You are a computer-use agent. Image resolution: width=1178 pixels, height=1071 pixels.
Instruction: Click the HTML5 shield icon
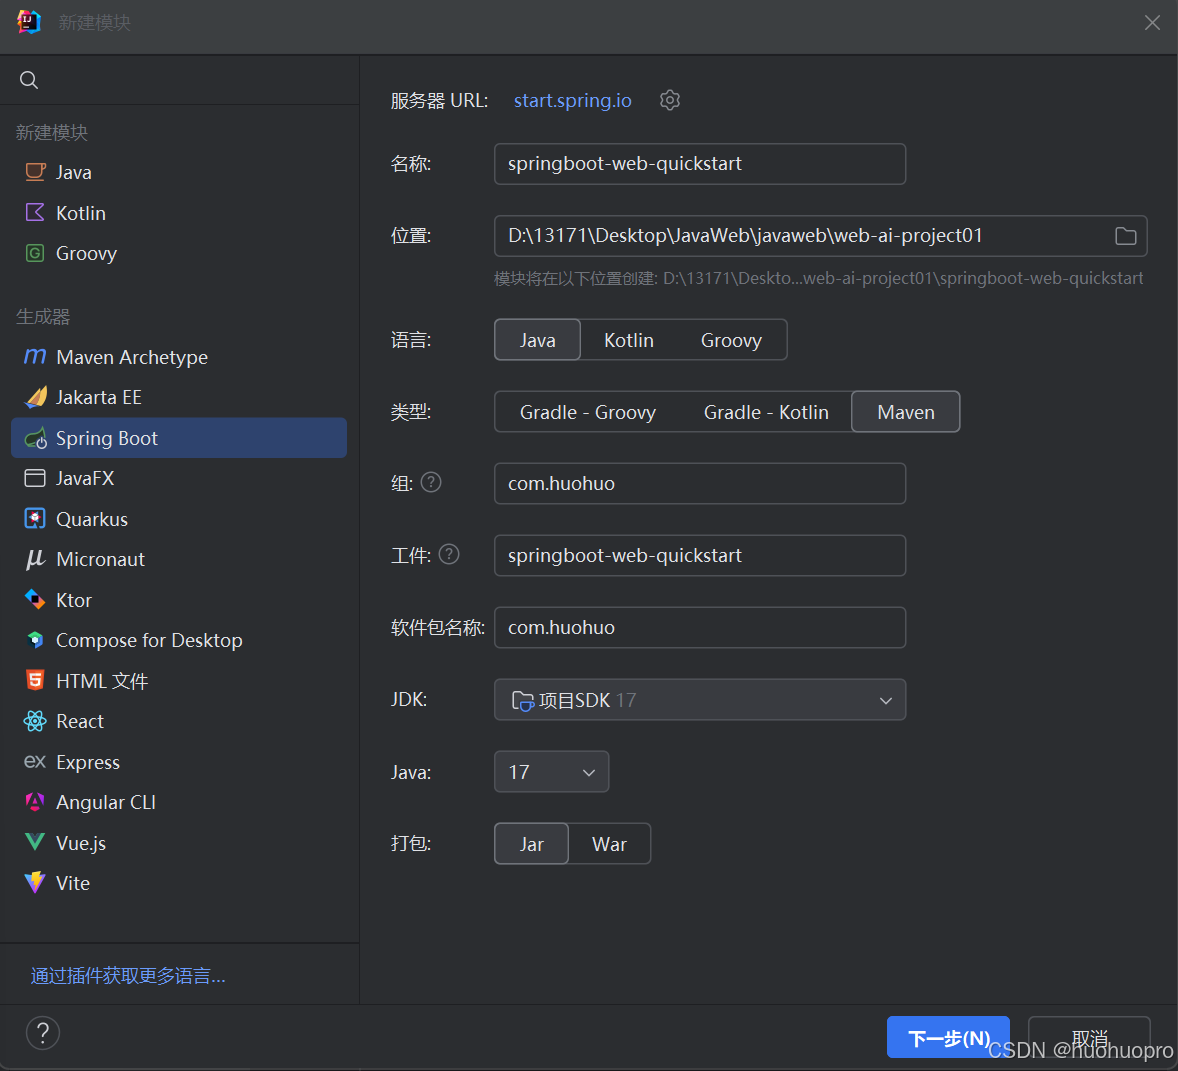pyautogui.click(x=35, y=680)
